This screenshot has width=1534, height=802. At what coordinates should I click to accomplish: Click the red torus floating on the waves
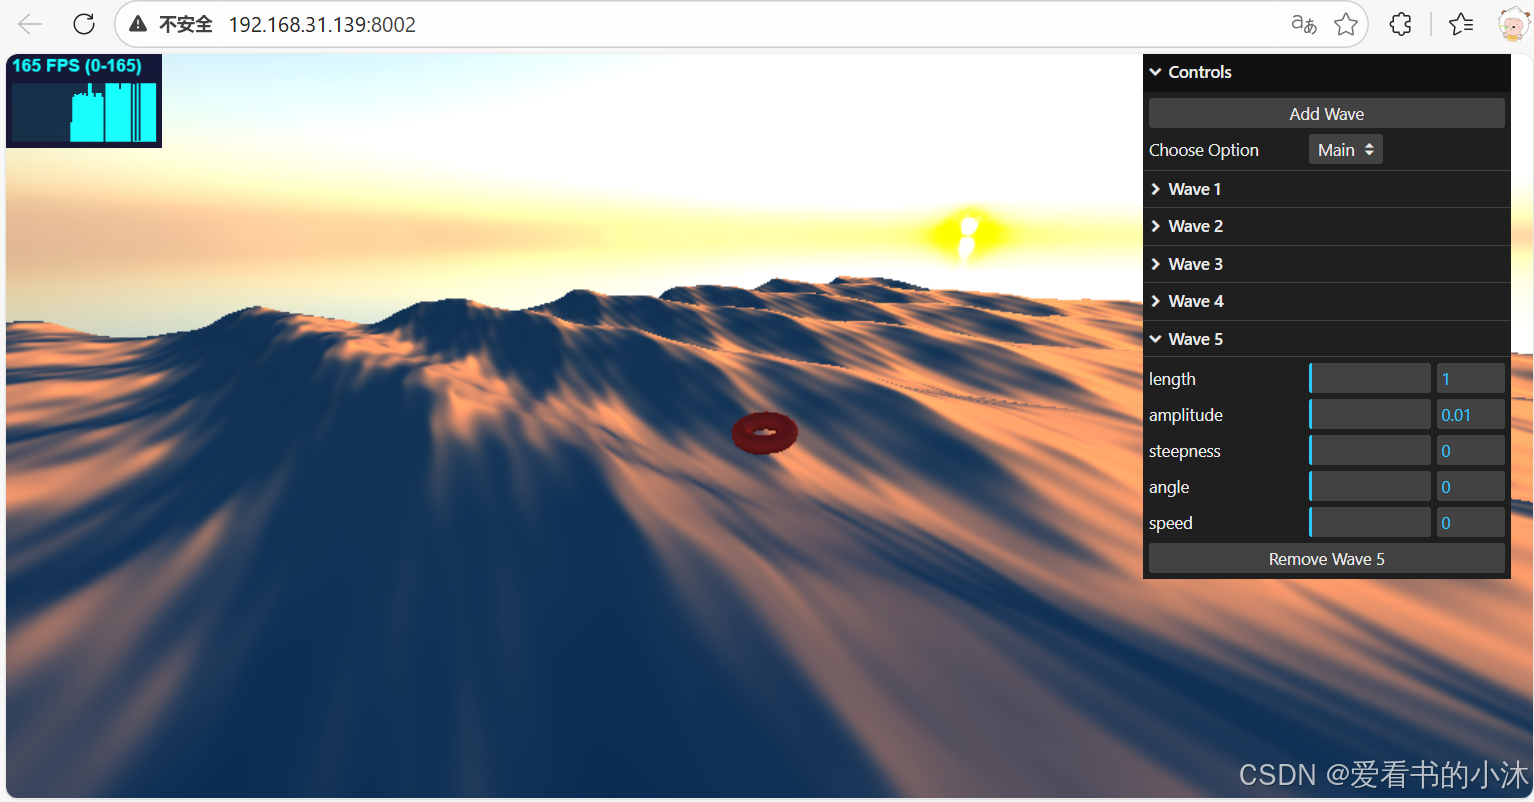point(765,433)
